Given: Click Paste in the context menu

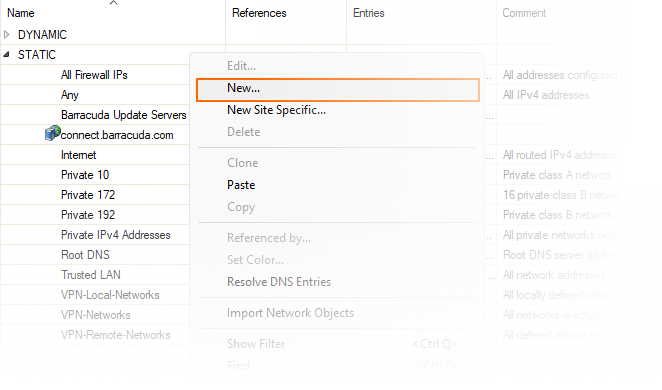Looking at the screenshot, I should tap(241, 185).
